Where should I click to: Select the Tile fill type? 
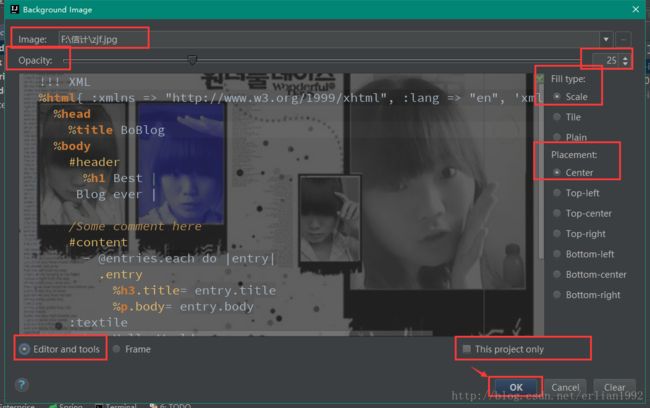click(567, 117)
